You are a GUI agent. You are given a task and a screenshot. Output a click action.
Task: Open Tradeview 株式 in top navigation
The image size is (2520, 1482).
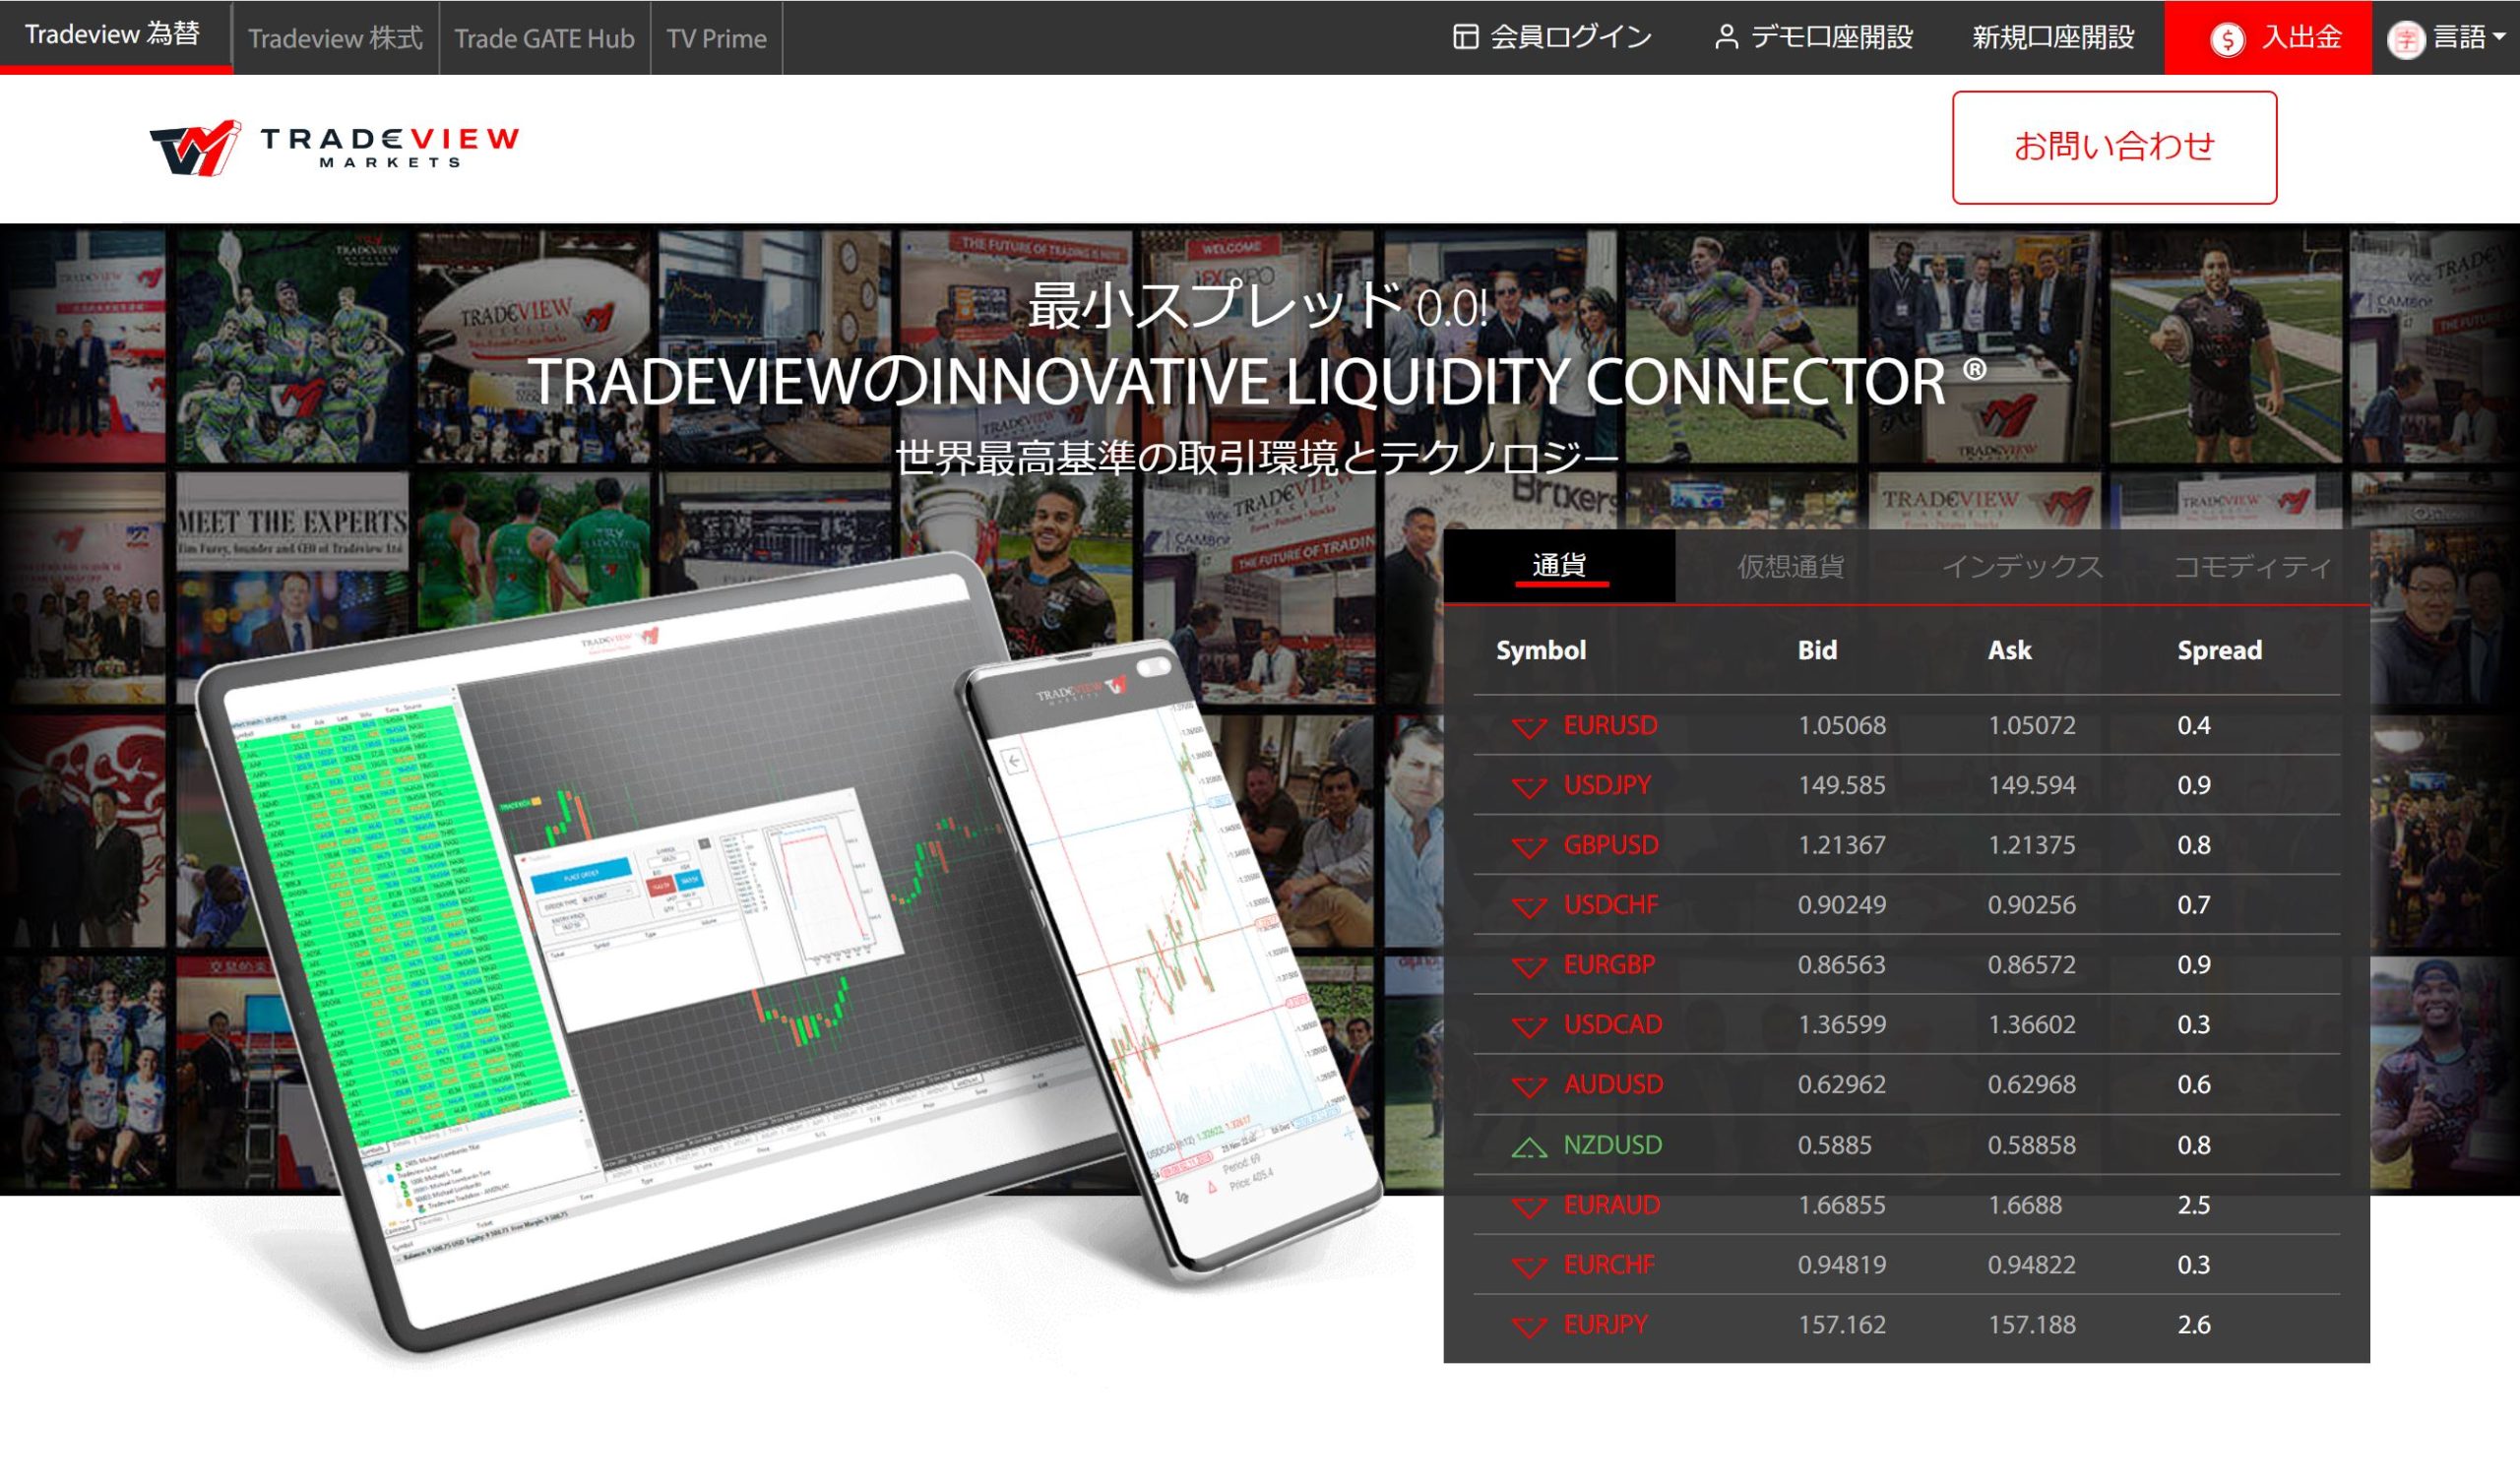click(x=335, y=39)
